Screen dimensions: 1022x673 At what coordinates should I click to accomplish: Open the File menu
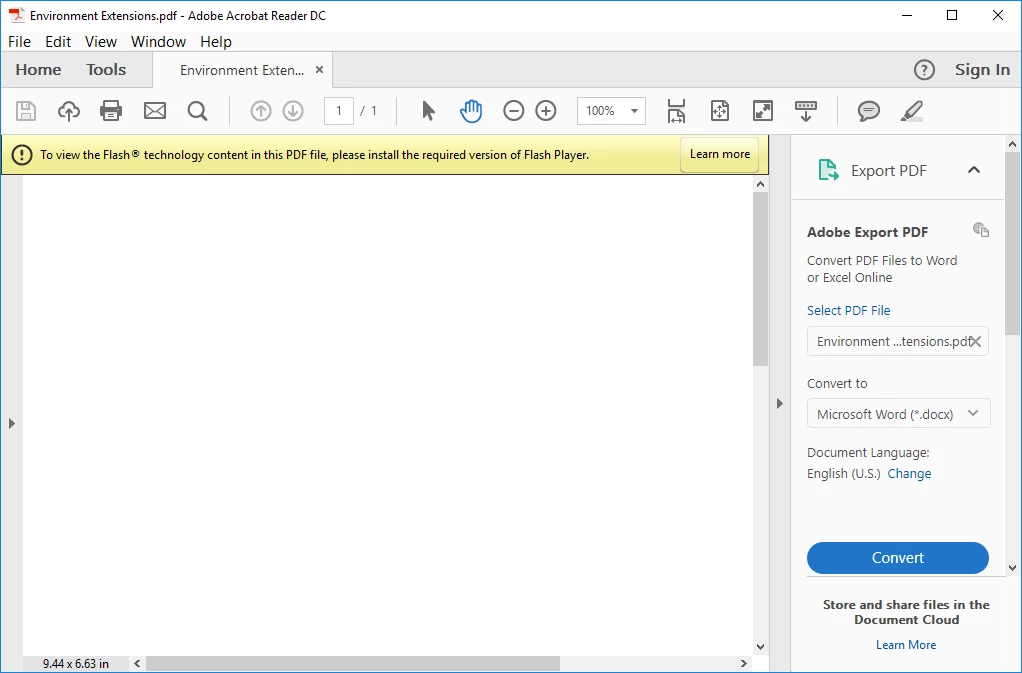(19, 42)
